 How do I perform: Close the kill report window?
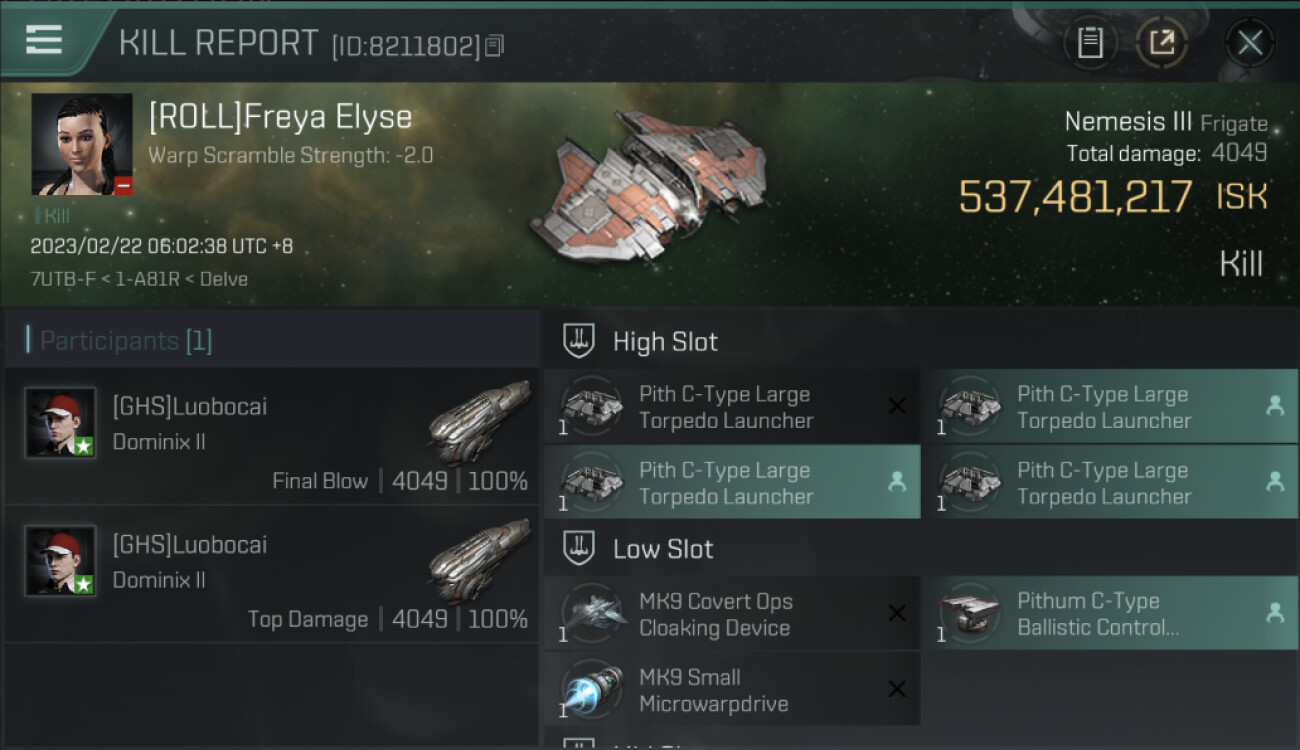point(1250,43)
